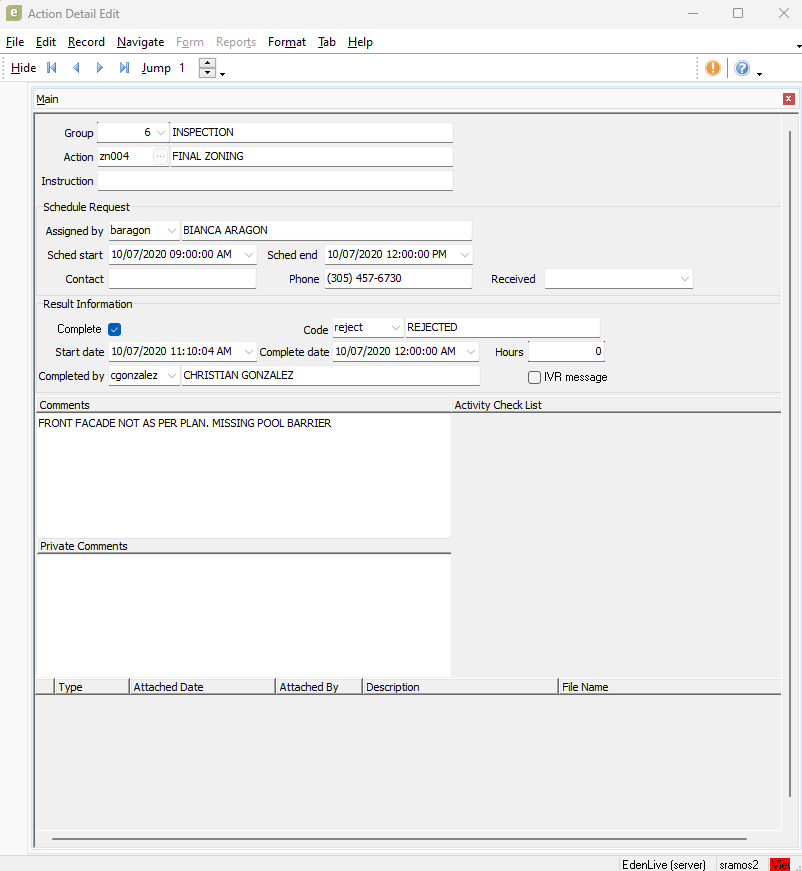Go to the first record navigation icon
Screen dimensions: 802x871
tap(52, 68)
